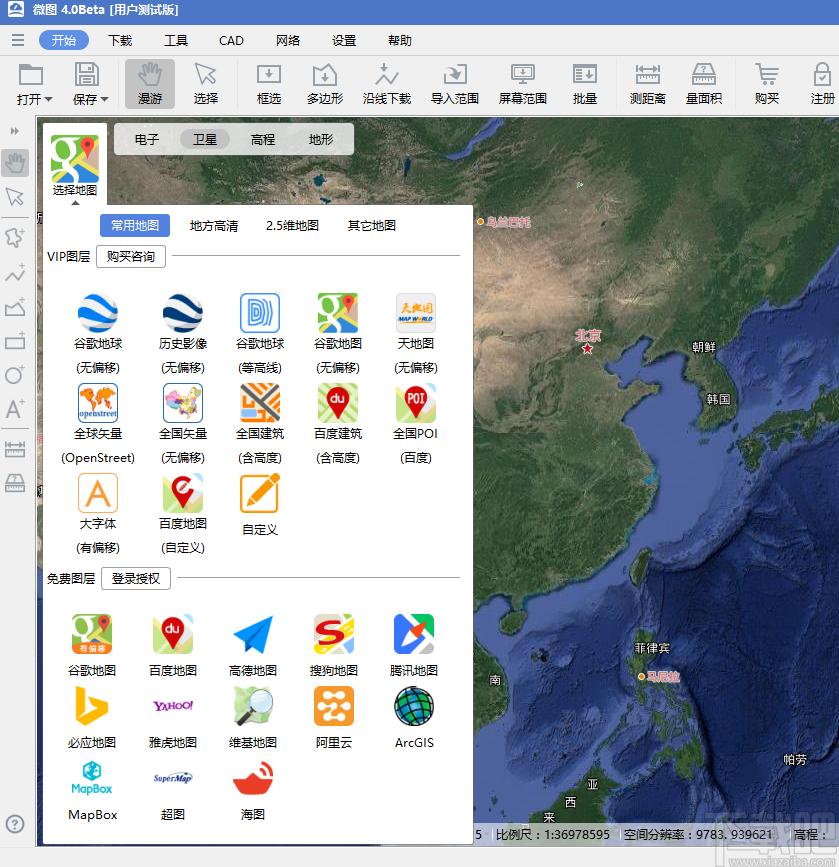Click the 天地图 (无偏移) map source

[416, 334]
